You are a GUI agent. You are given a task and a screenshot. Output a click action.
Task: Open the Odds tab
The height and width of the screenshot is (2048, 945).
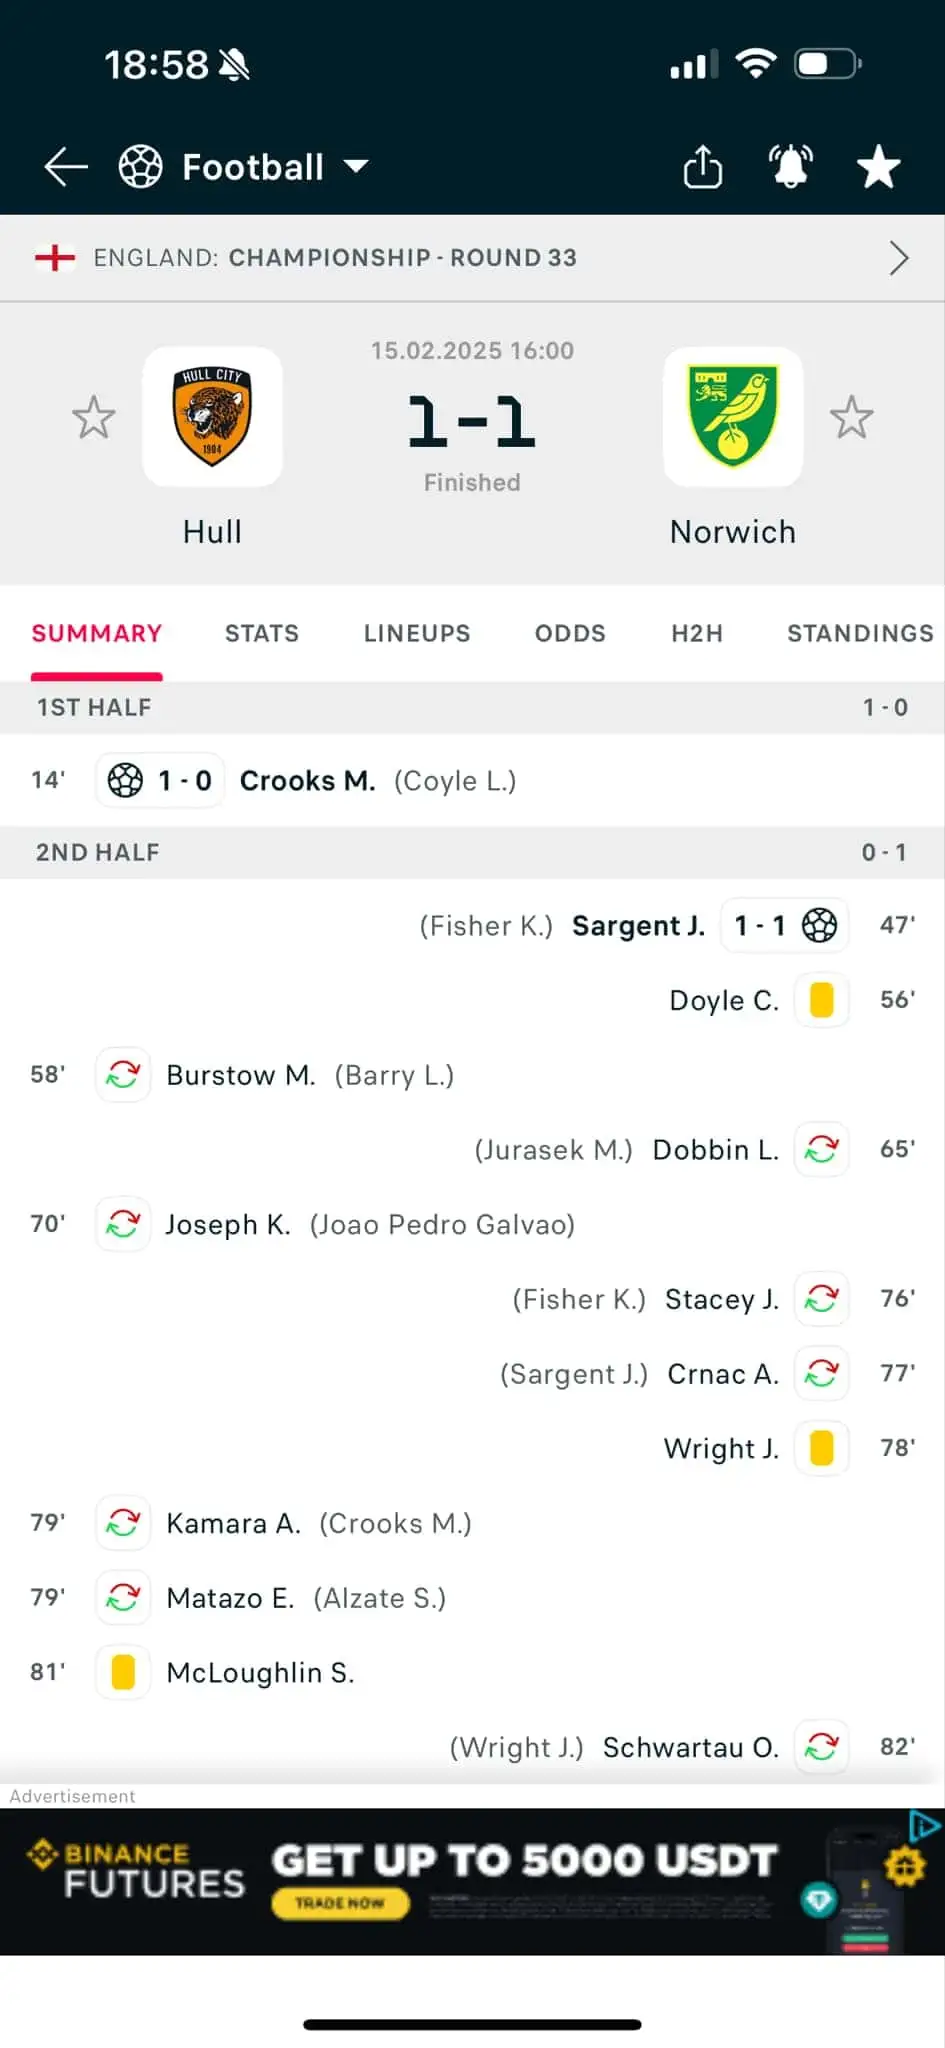[x=570, y=634]
